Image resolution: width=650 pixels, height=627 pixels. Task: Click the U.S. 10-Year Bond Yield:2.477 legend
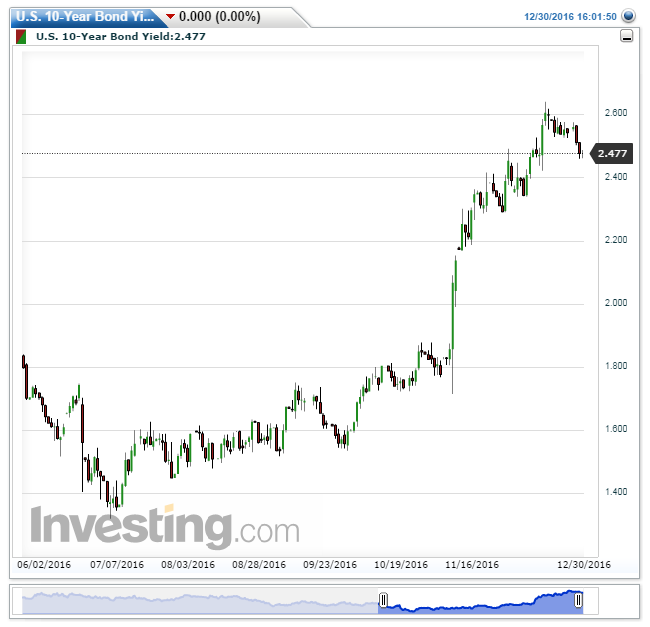click(x=121, y=36)
